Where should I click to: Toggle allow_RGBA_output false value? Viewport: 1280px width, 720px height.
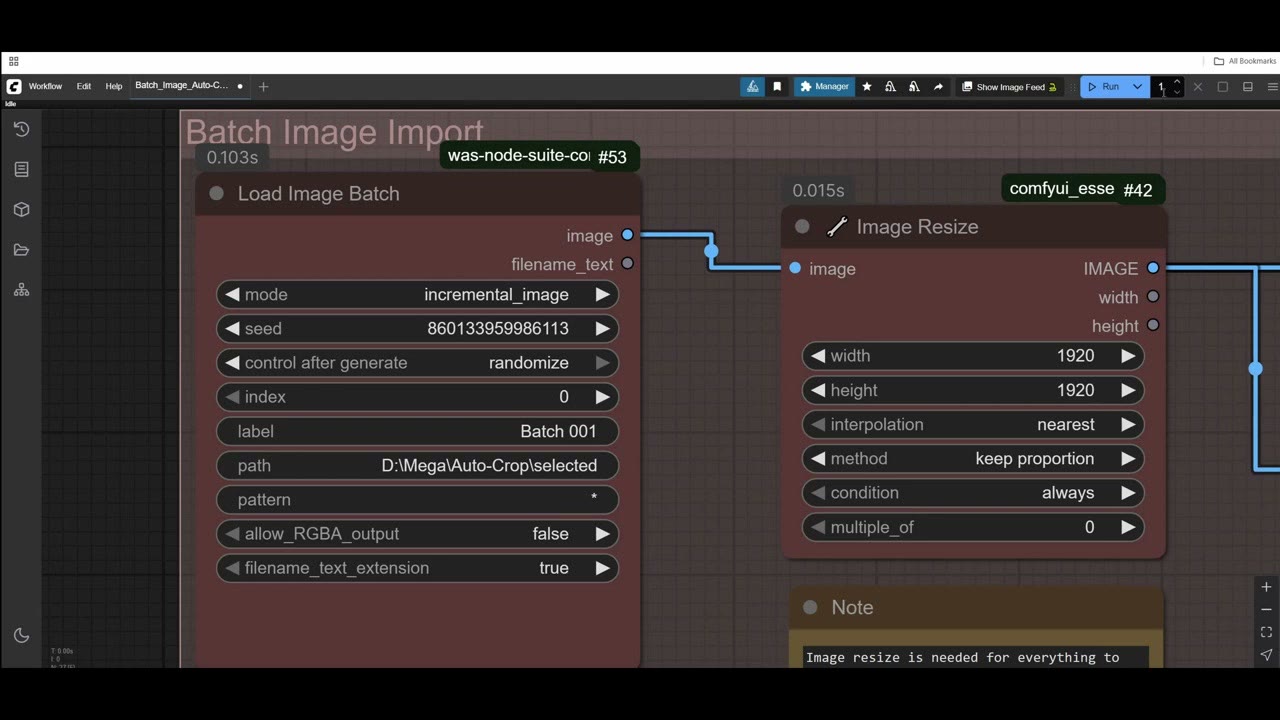(x=417, y=534)
